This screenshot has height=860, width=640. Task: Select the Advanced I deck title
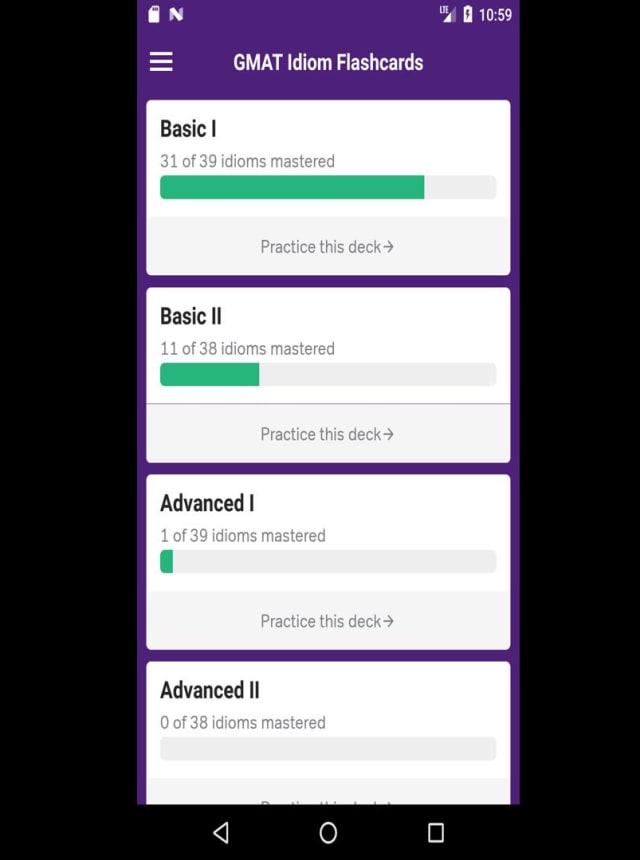point(207,503)
